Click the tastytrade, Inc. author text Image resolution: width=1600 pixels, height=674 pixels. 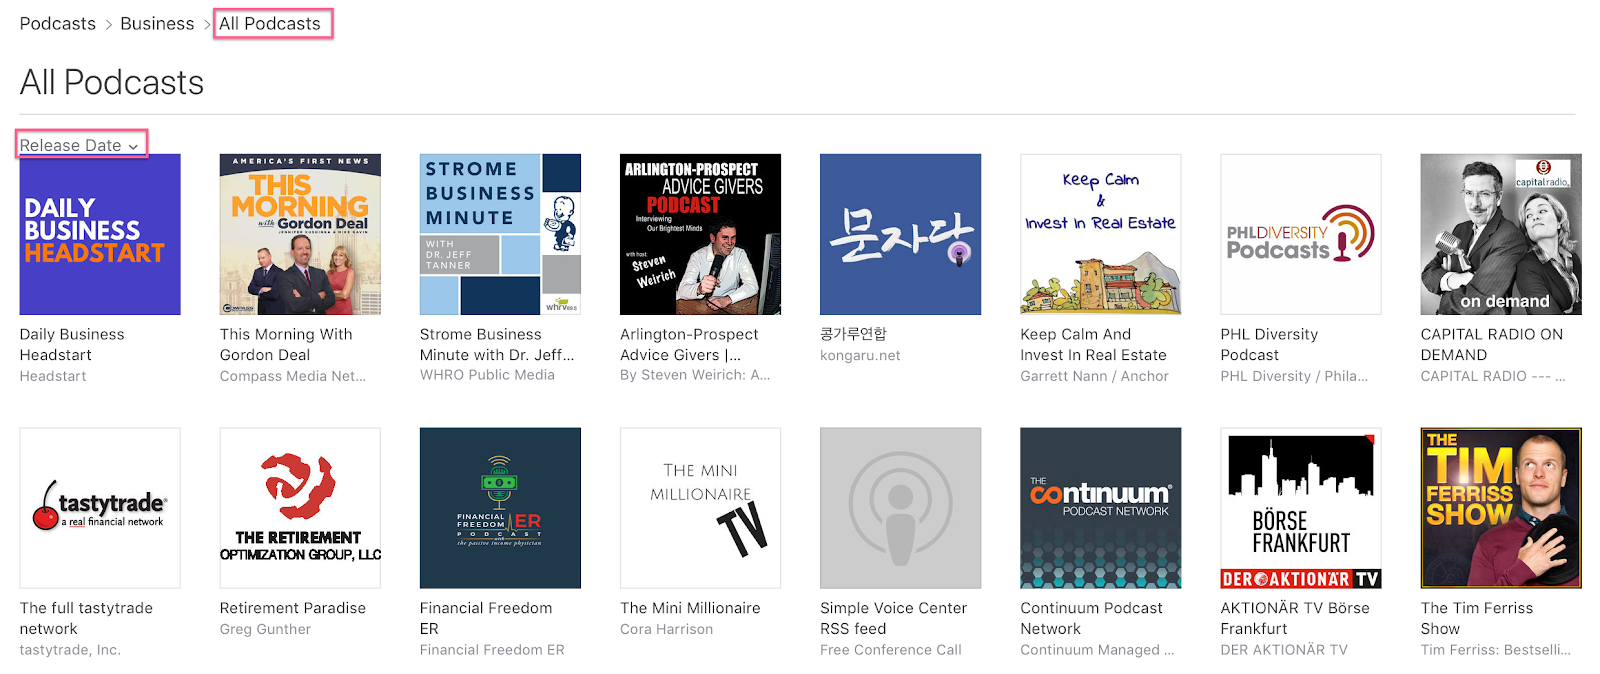70,650
